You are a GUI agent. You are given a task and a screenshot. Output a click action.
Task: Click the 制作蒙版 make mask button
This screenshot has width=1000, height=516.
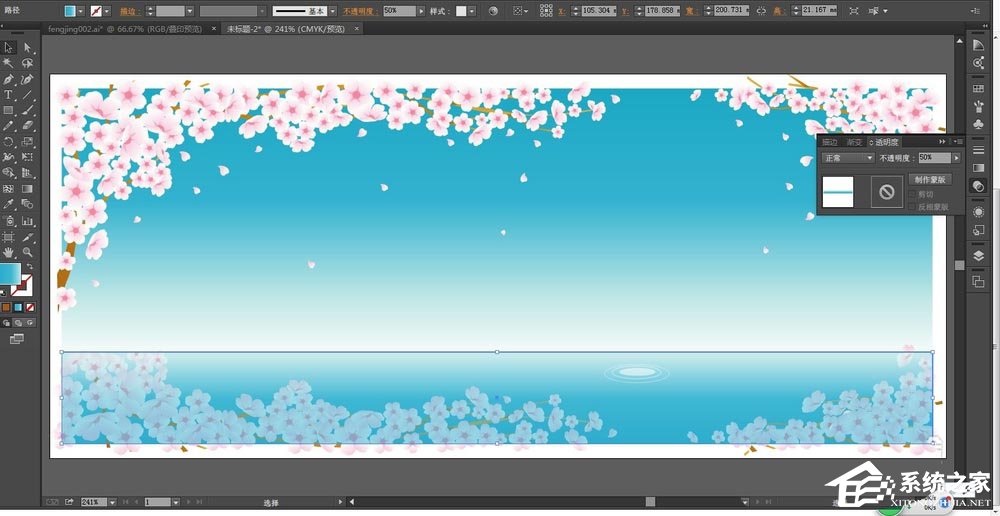[930, 180]
